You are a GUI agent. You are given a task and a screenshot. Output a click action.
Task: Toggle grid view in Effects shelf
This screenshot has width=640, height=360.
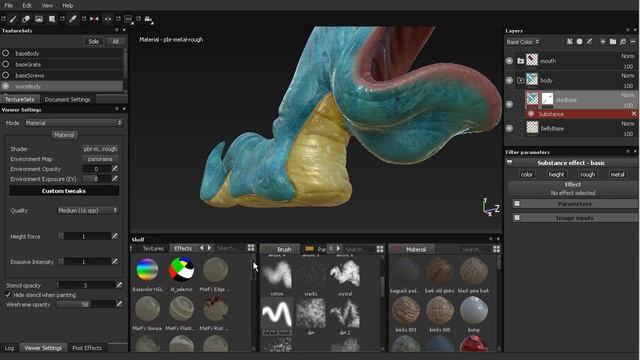(251, 248)
